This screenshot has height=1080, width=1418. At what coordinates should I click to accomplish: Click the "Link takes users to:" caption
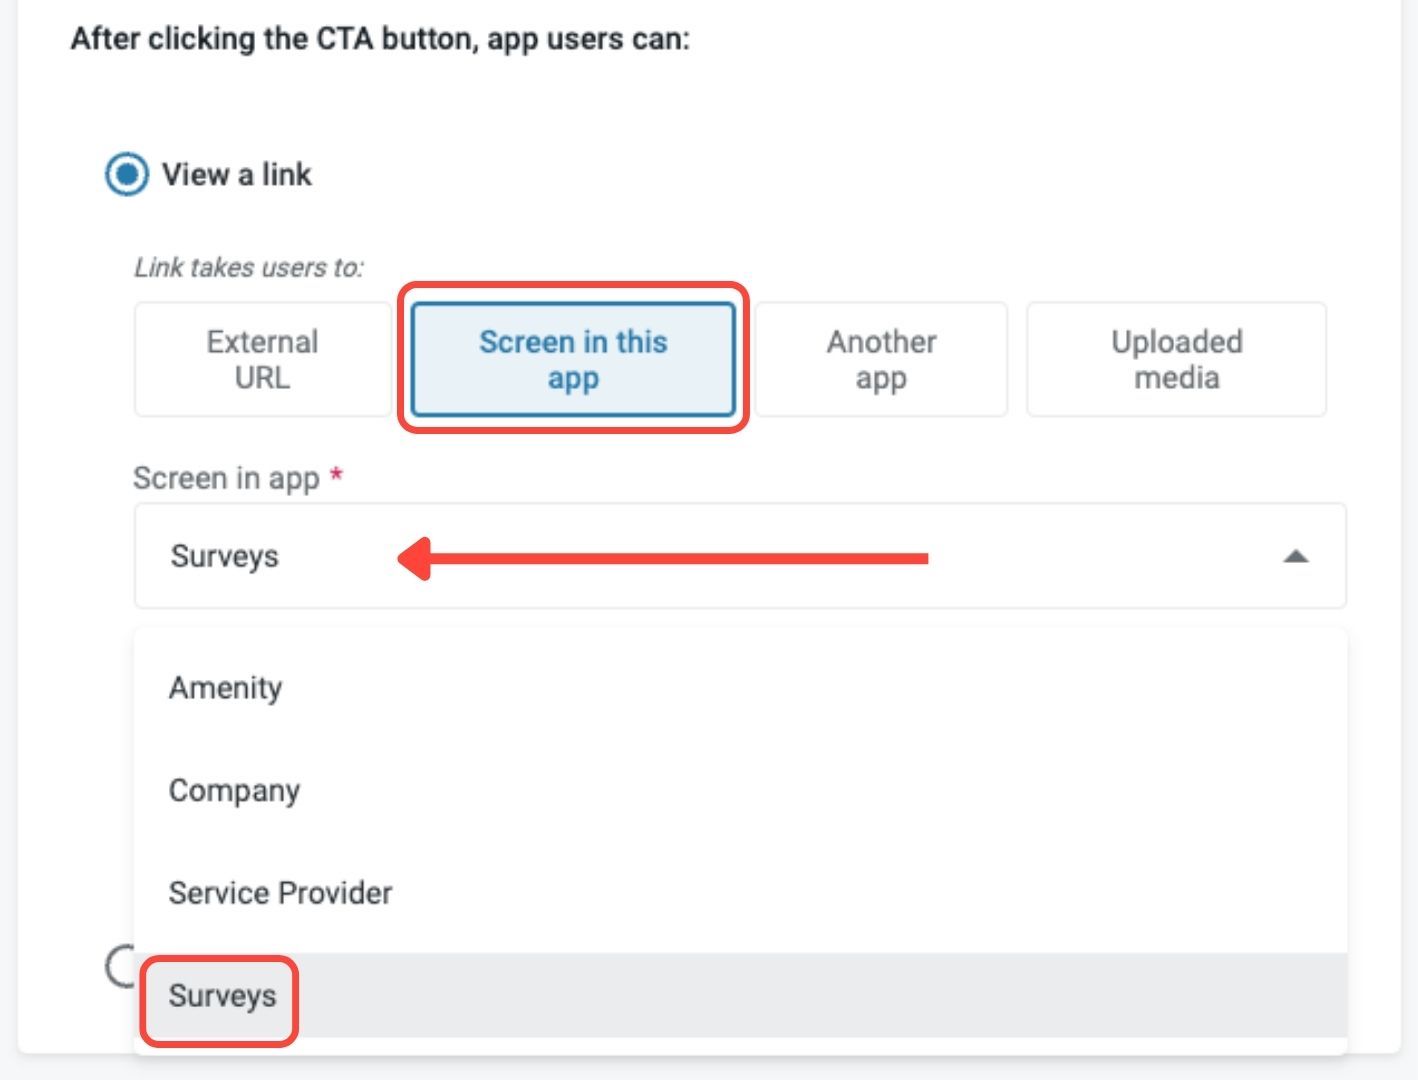click(249, 268)
